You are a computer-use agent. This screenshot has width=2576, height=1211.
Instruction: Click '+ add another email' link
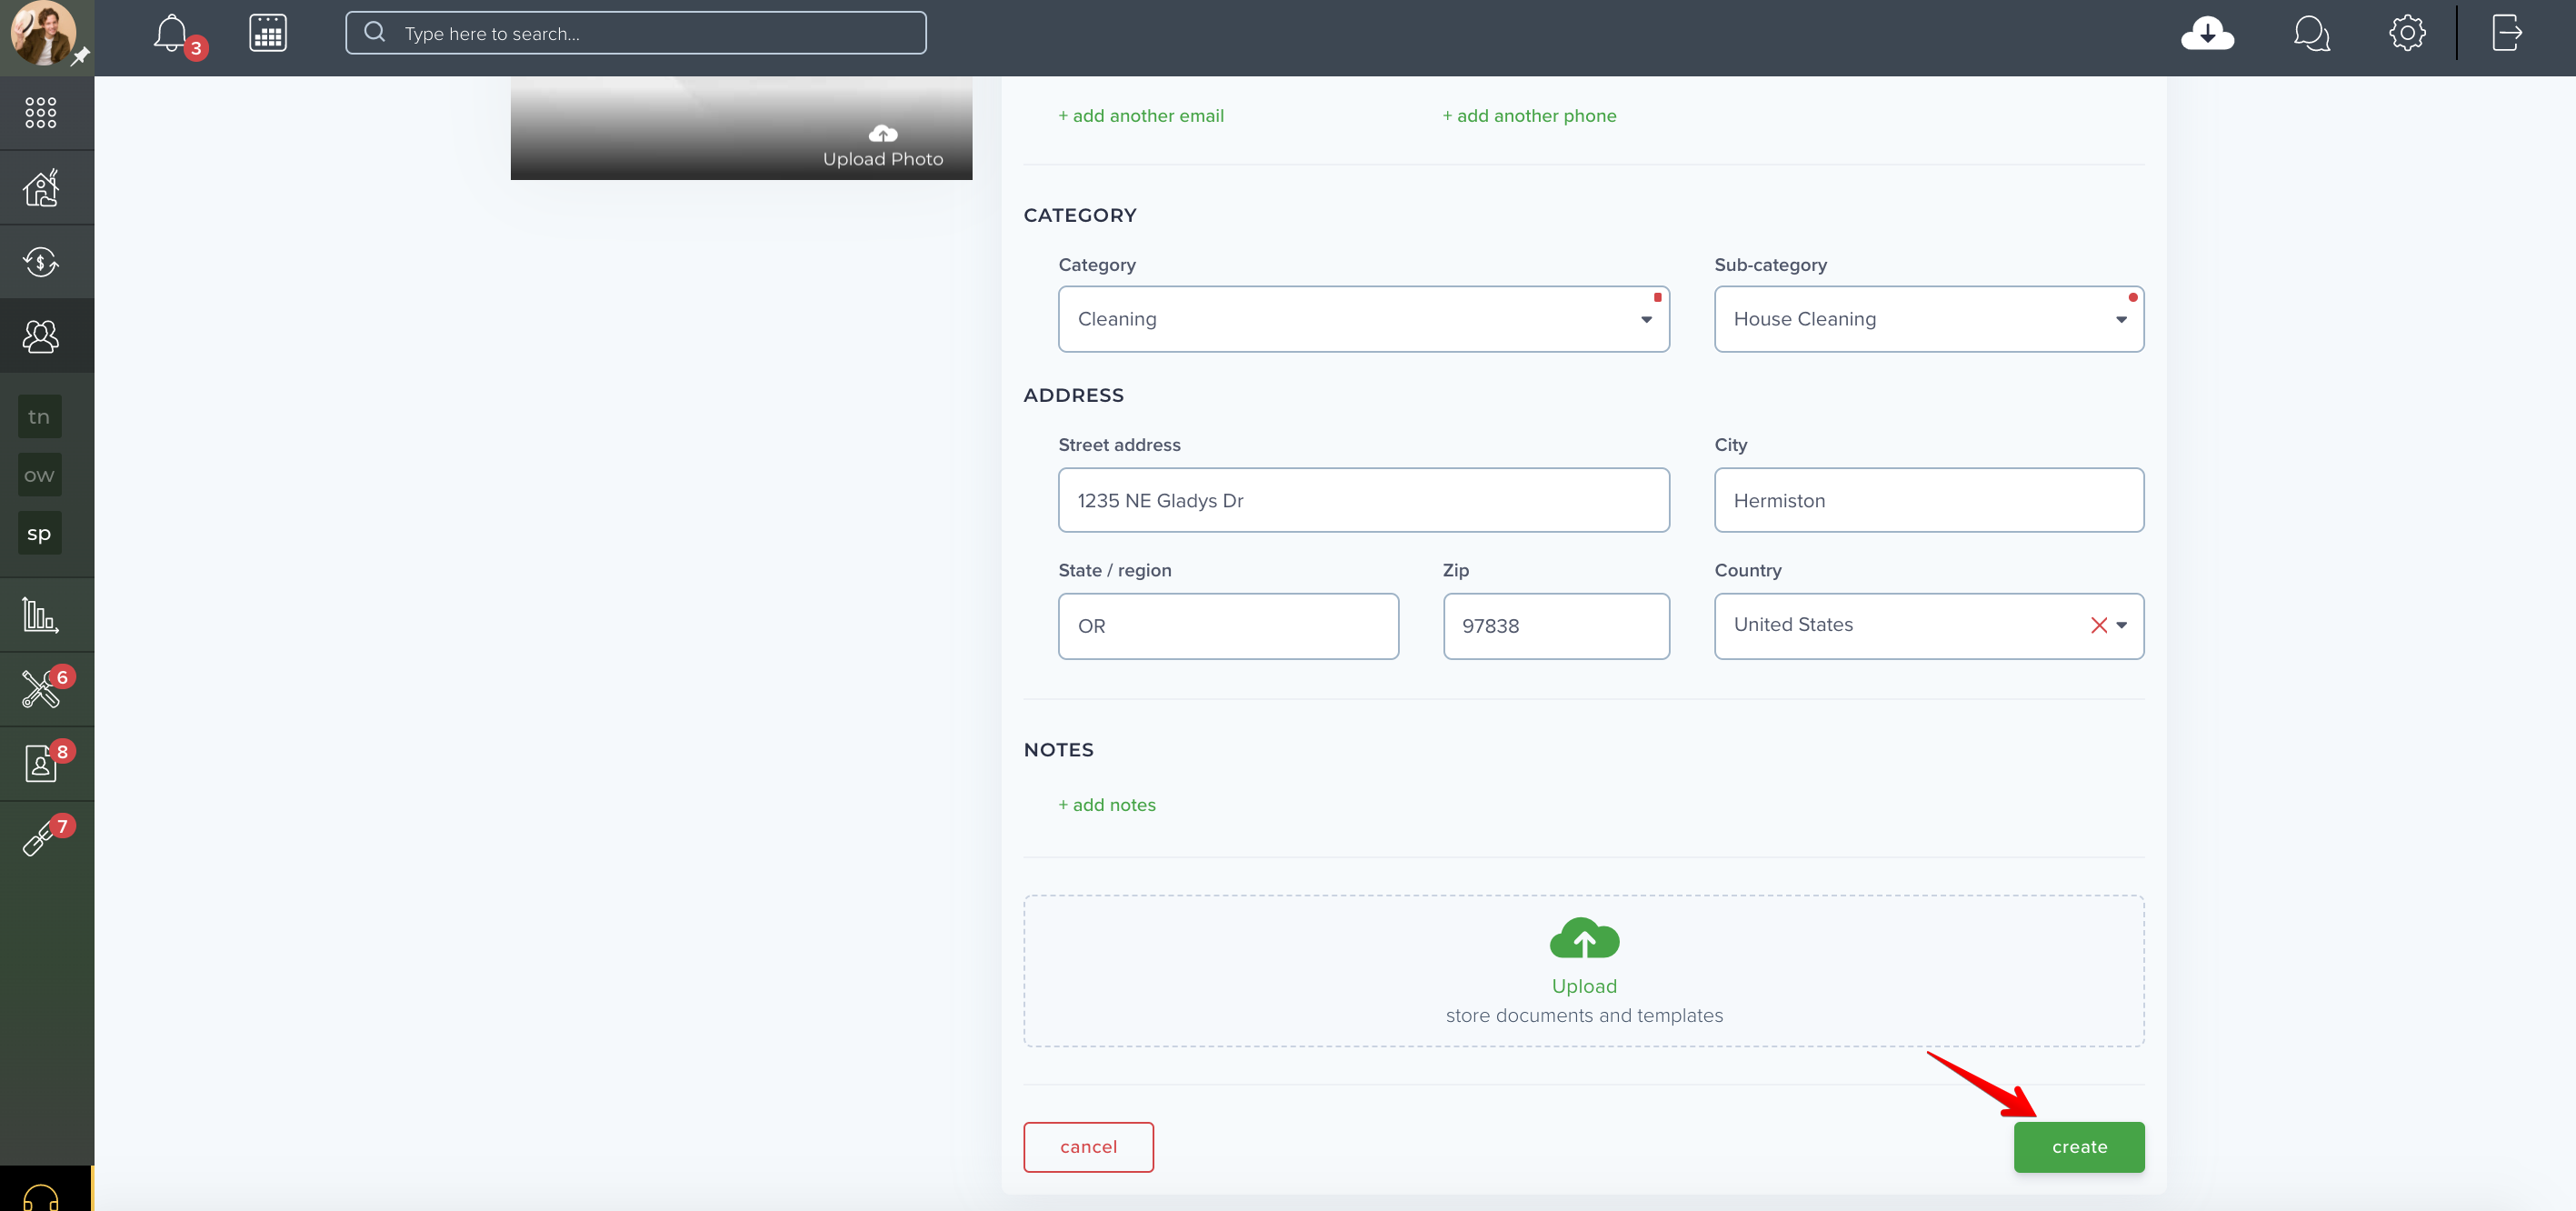point(1141,116)
